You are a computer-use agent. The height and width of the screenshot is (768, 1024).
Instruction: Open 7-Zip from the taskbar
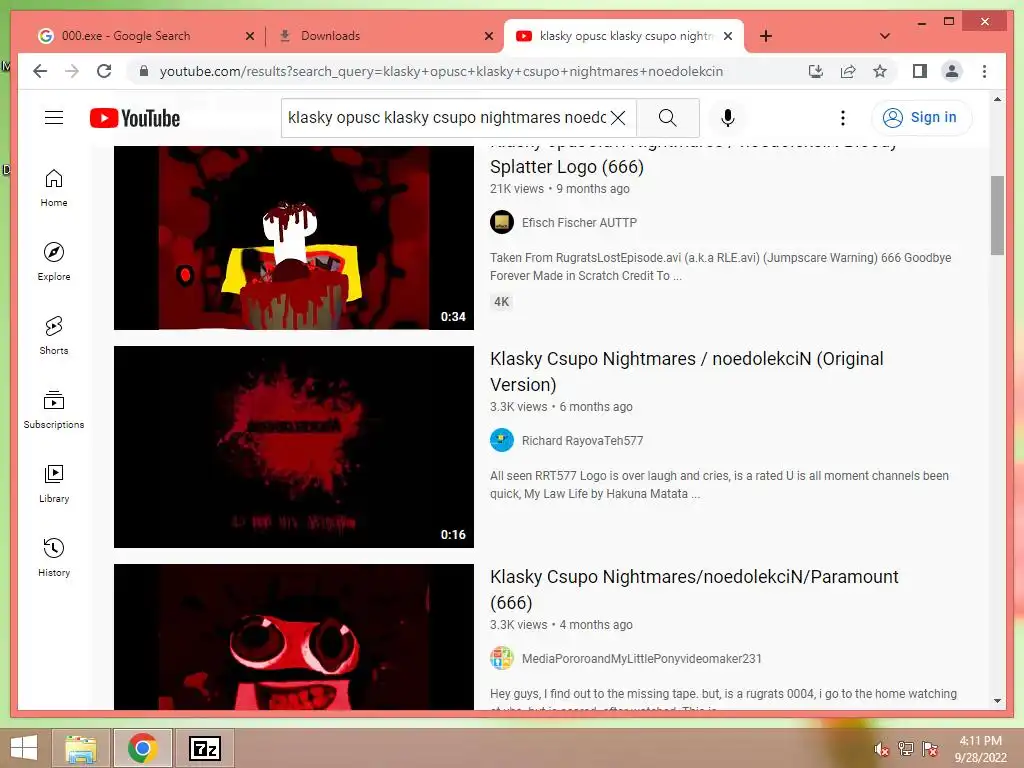tap(204, 748)
